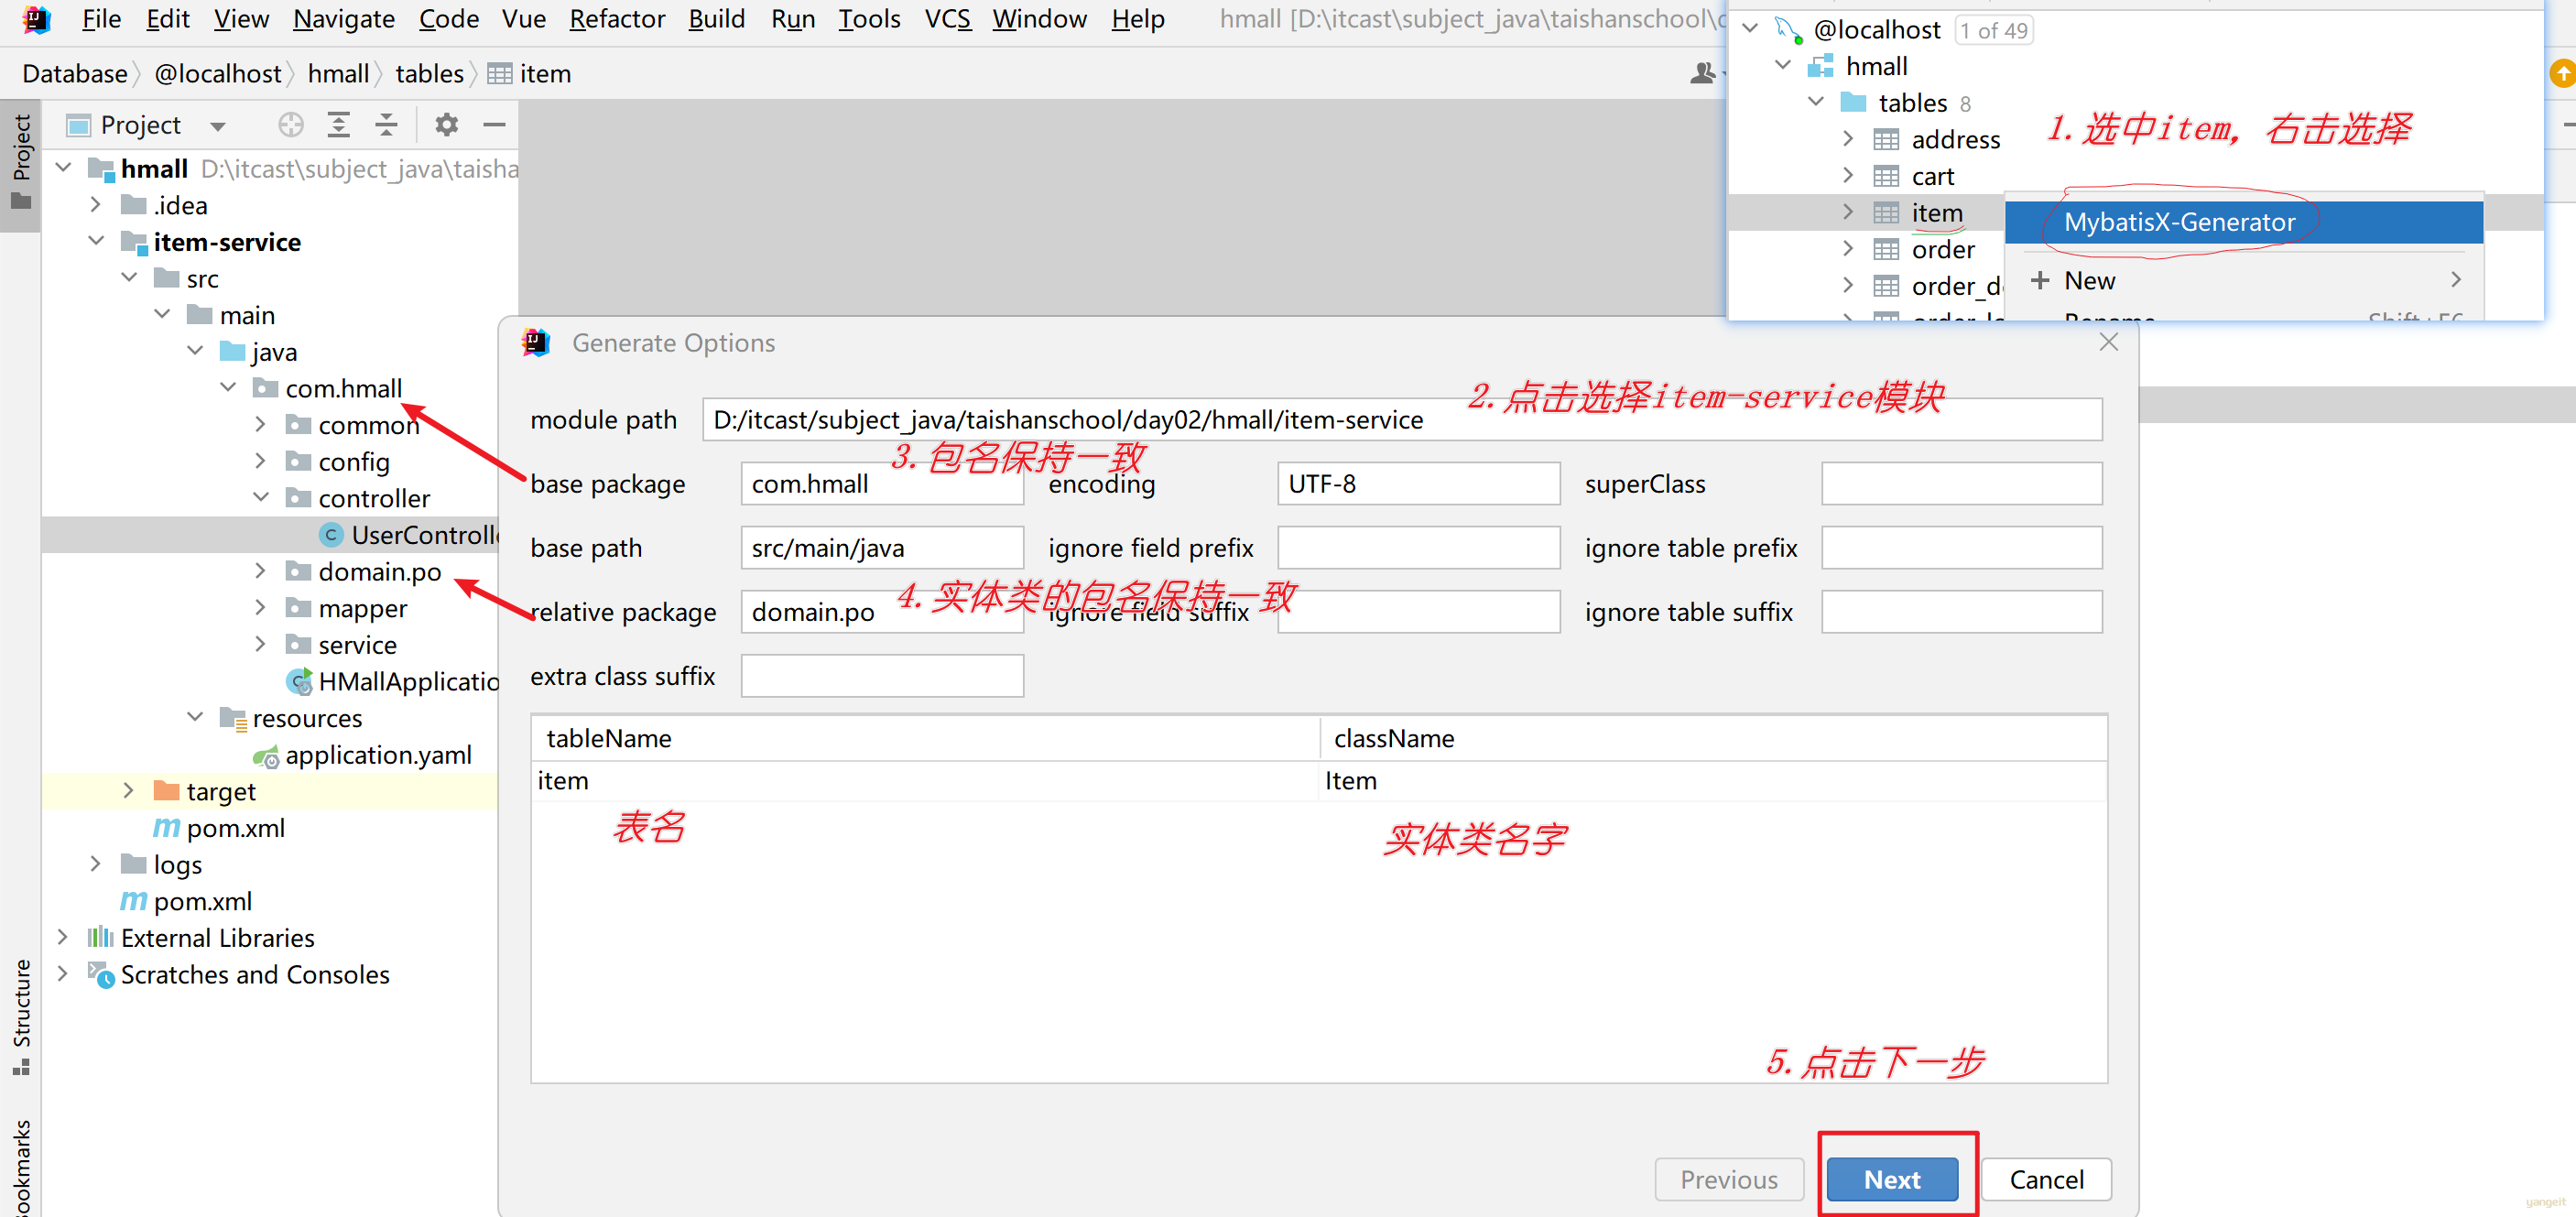
Task: Collapse the item-service module
Action: [x=96, y=241]
